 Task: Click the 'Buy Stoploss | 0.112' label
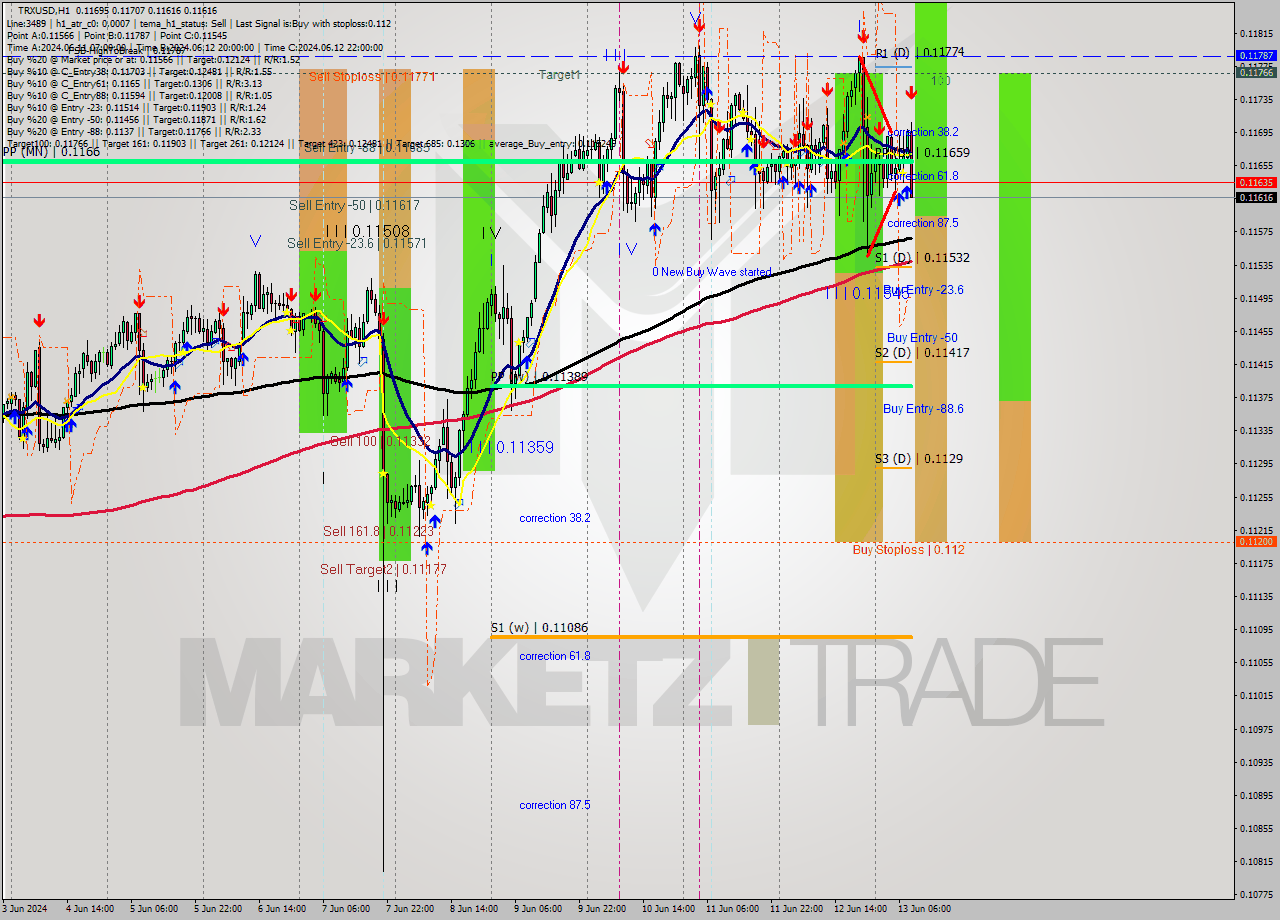click(x=908, y=550)
